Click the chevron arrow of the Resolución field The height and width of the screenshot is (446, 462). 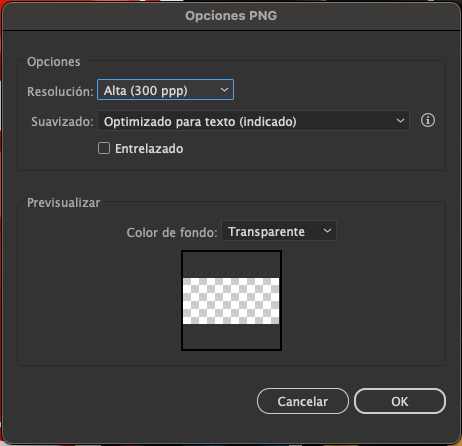click(x=224, y=90)
